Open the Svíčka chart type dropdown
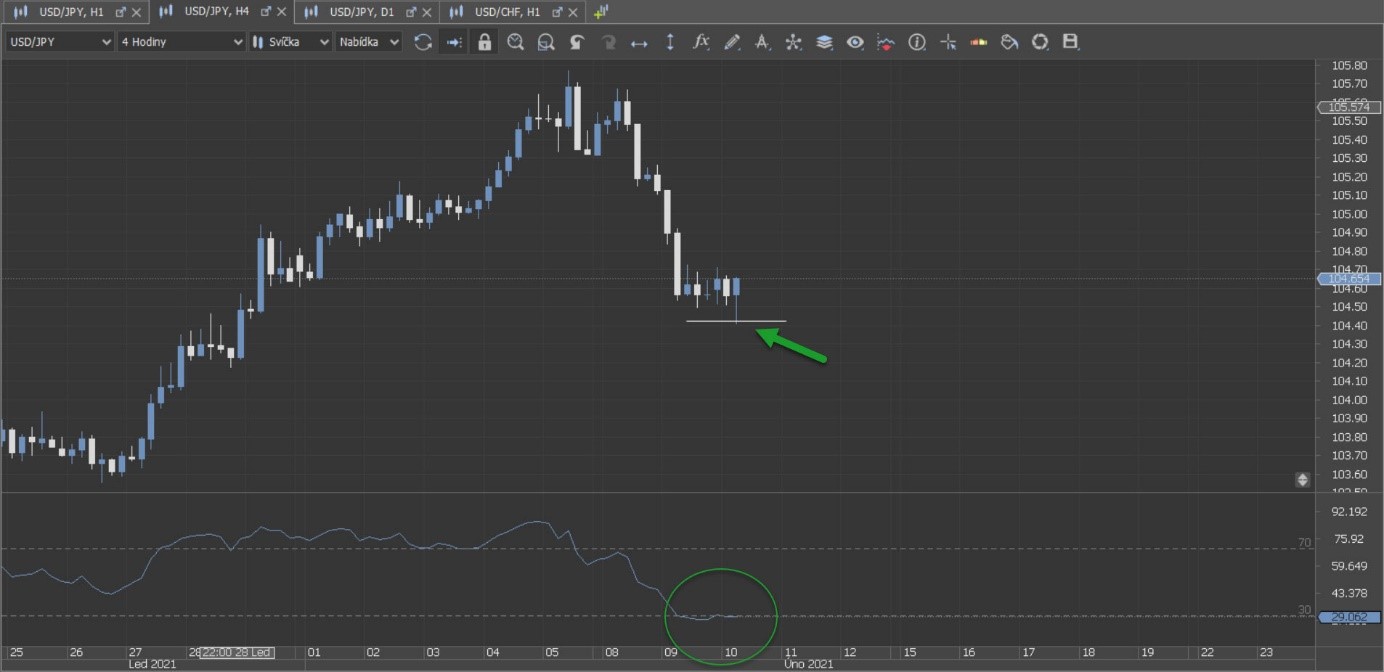Screen dimensions: 1384x672 (290, 42)
